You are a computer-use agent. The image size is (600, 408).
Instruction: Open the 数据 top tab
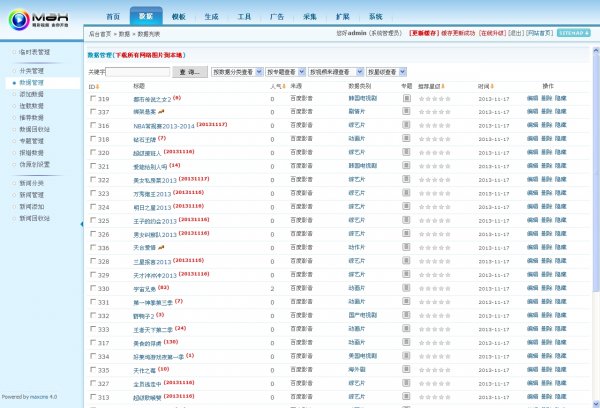146,16
